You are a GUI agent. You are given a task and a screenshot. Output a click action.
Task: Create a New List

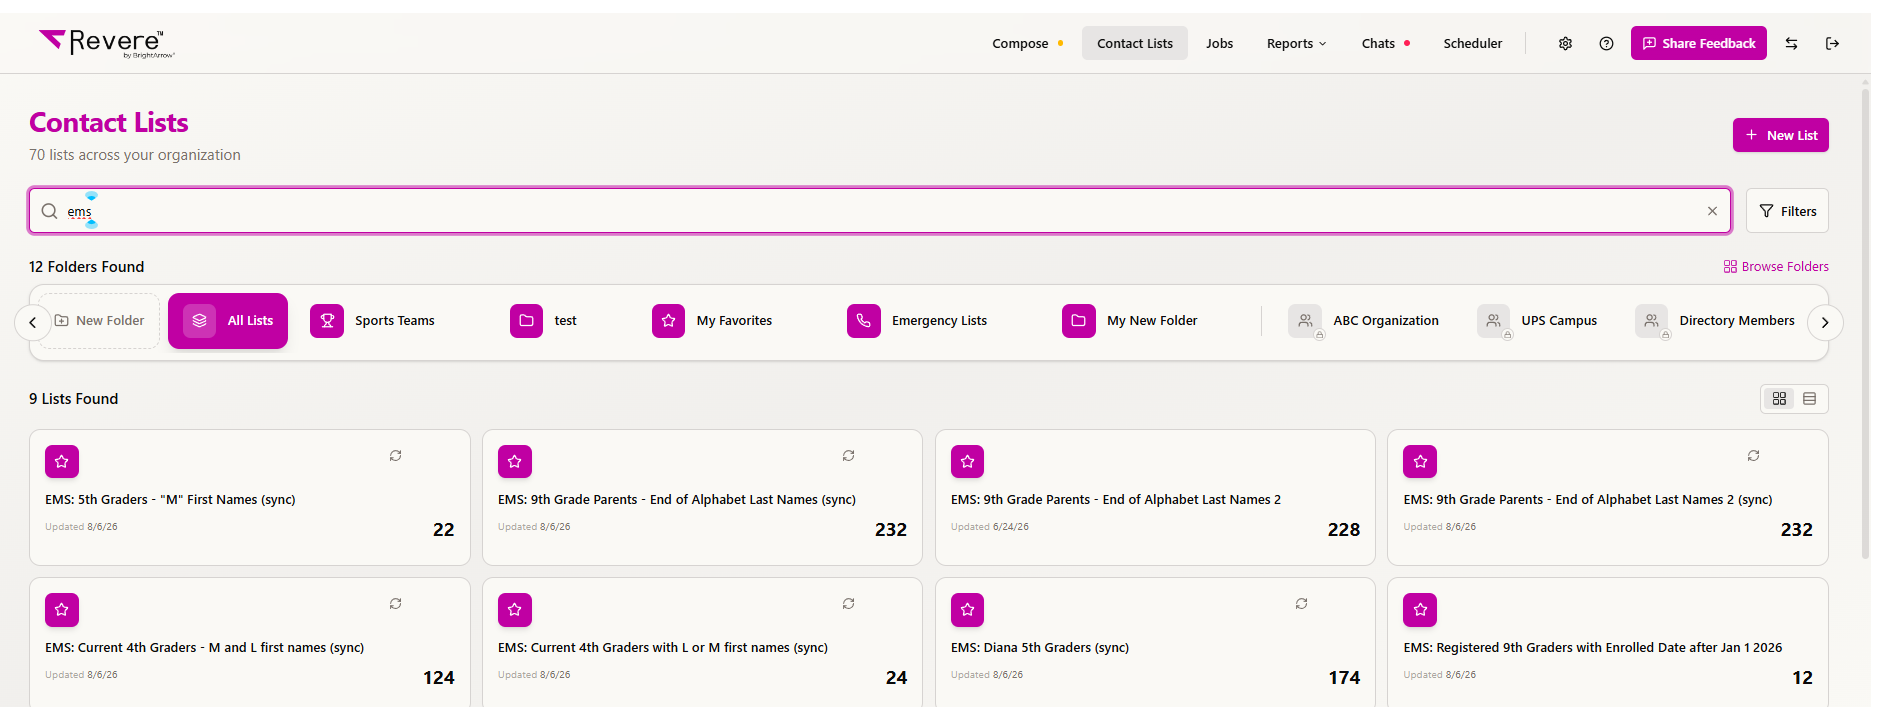point(1780,135)
